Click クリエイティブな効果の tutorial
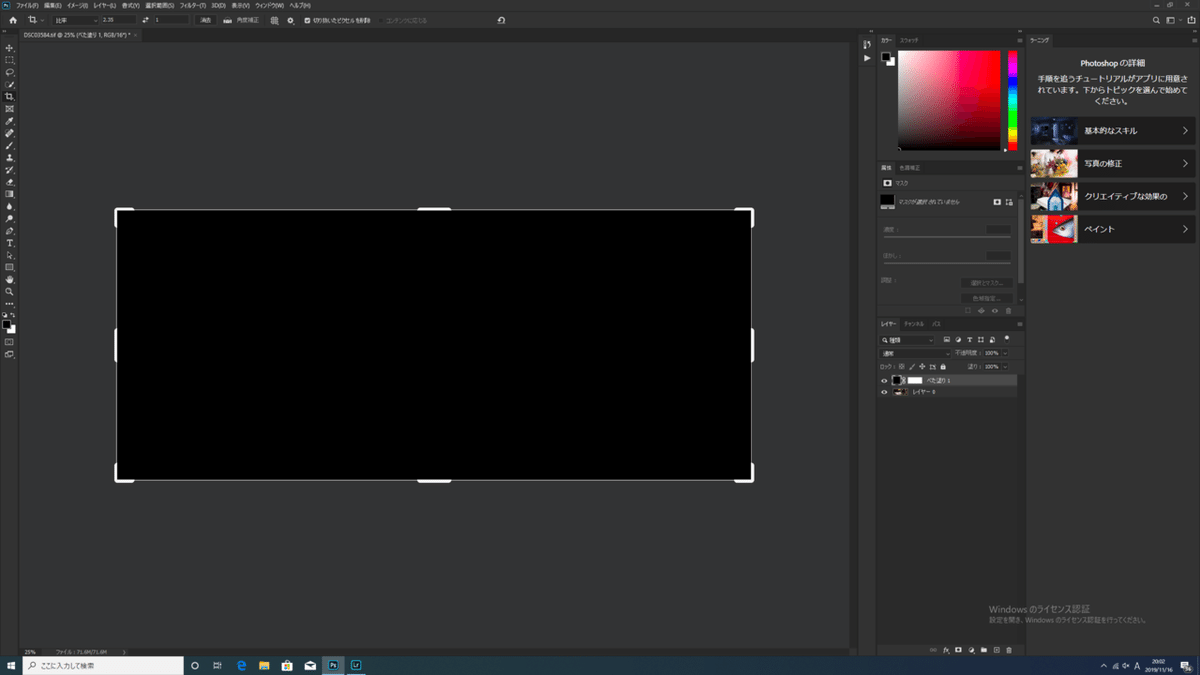The width and height of the screenshot is (1200, 675). point(1113,196)
